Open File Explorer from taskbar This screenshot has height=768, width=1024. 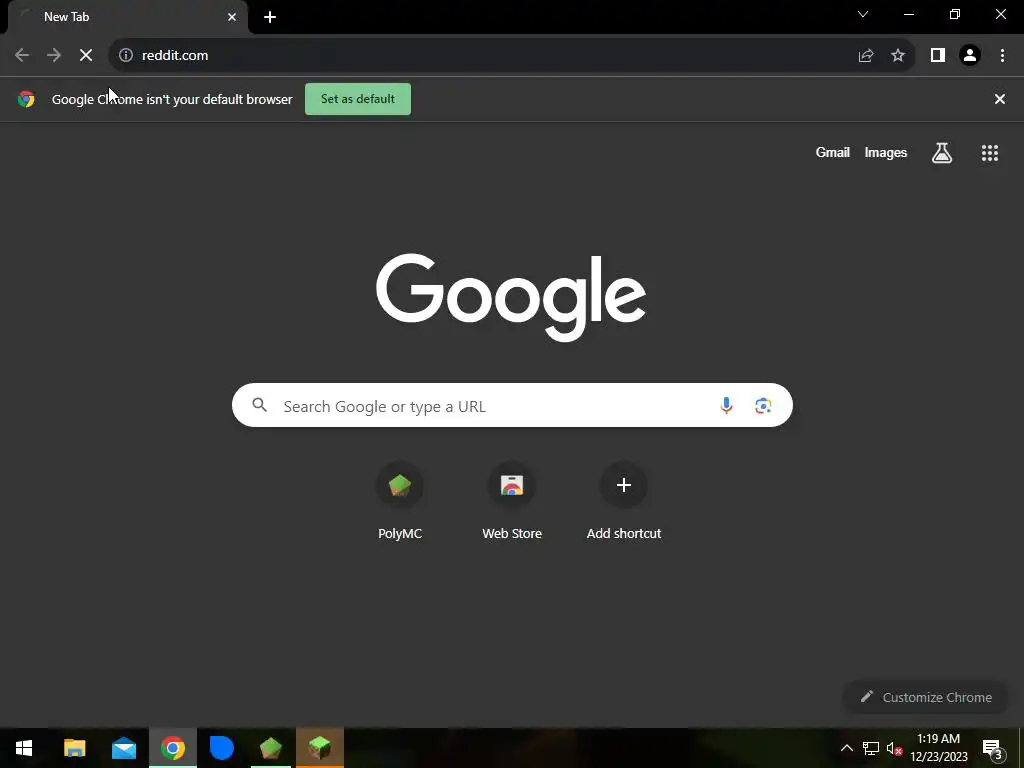click(x=74, y=748)
